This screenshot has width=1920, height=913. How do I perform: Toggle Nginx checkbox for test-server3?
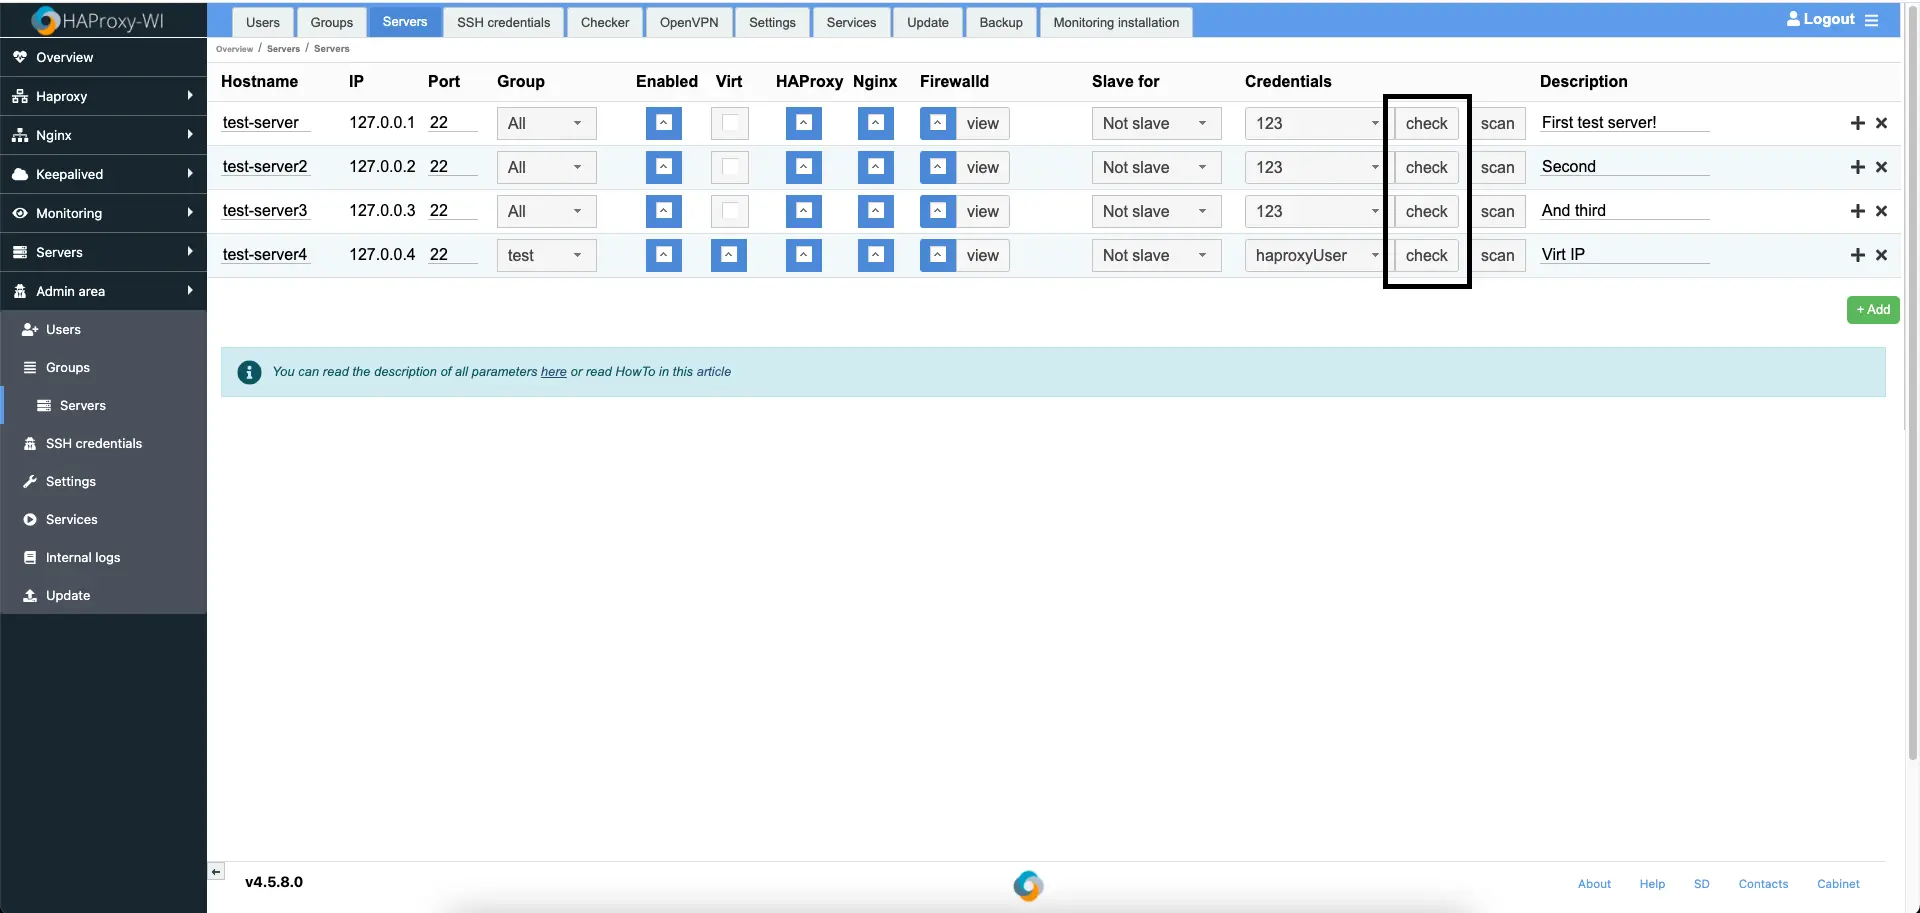(875, 211)
